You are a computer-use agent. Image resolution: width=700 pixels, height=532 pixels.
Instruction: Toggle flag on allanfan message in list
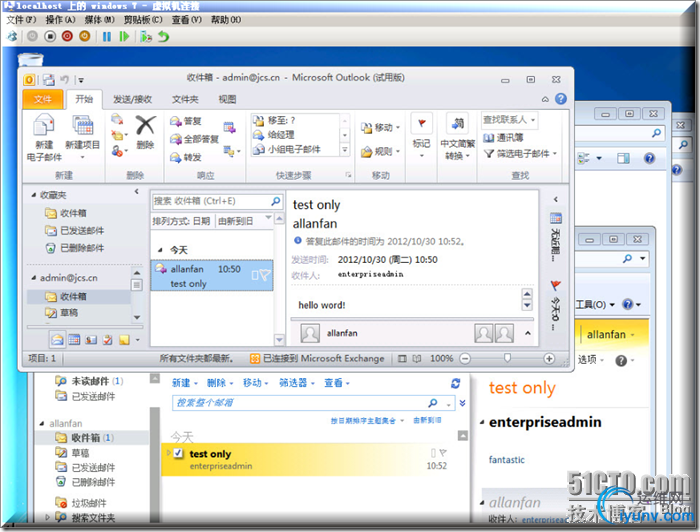coord(264,275)
